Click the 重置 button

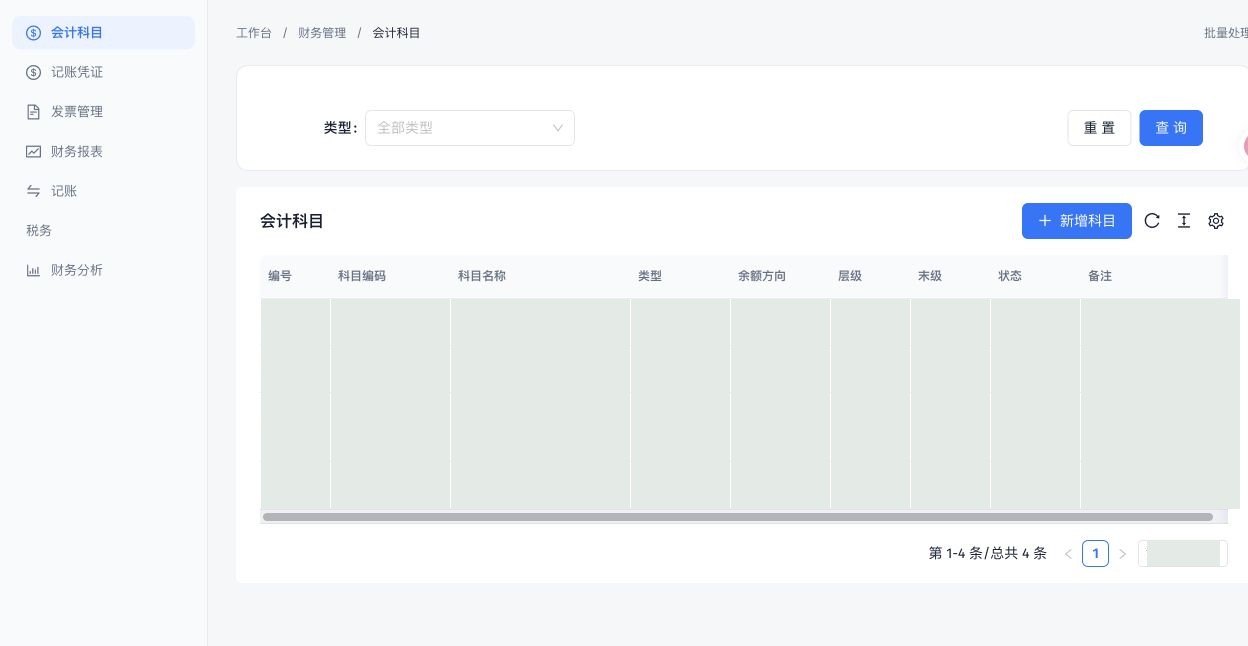1099,128
